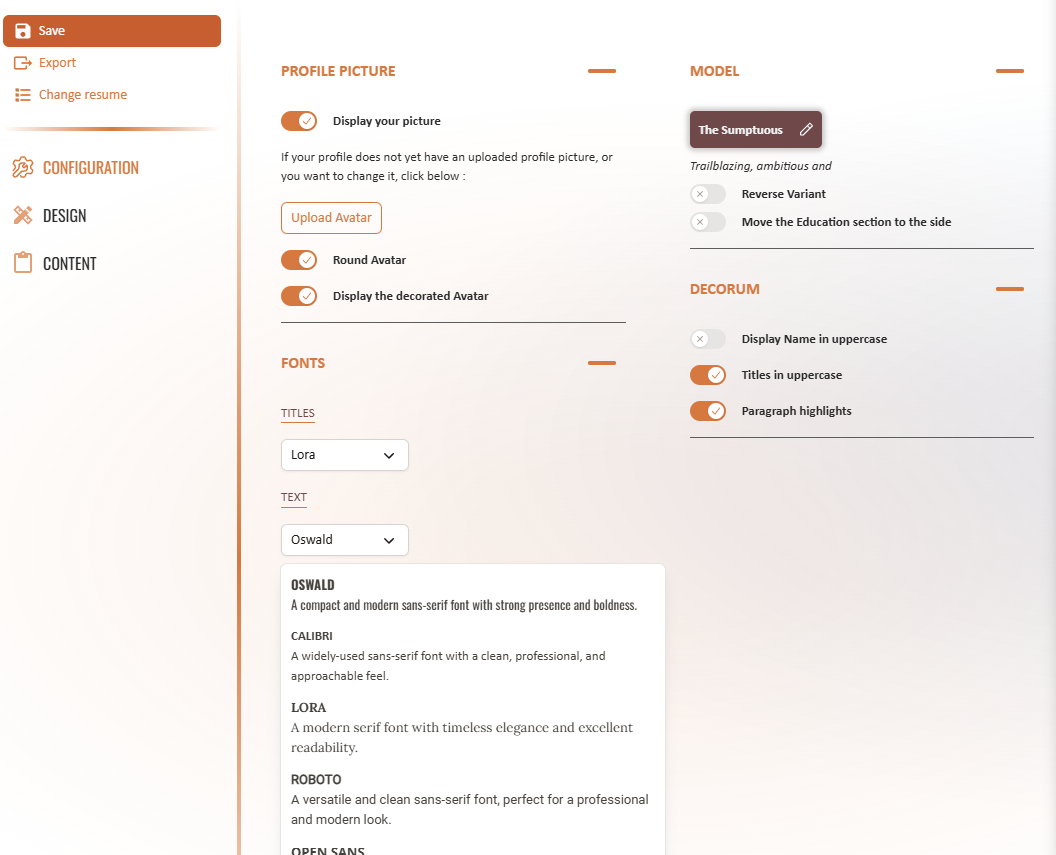Viewport: 1056px width, 855px height.
Task: Click the TEXT font label
Action: point(294,498)
